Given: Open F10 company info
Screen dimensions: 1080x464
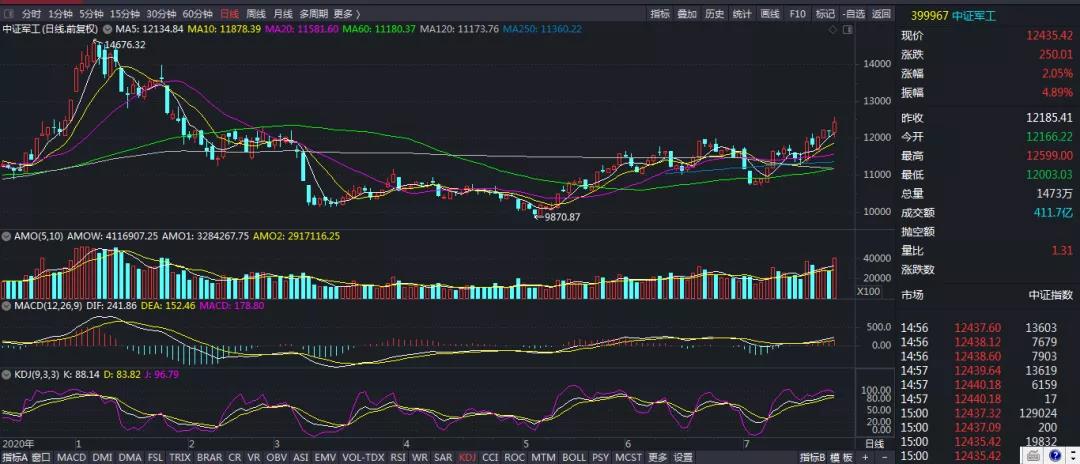Looking at the screenshot, I should (798, 14).
